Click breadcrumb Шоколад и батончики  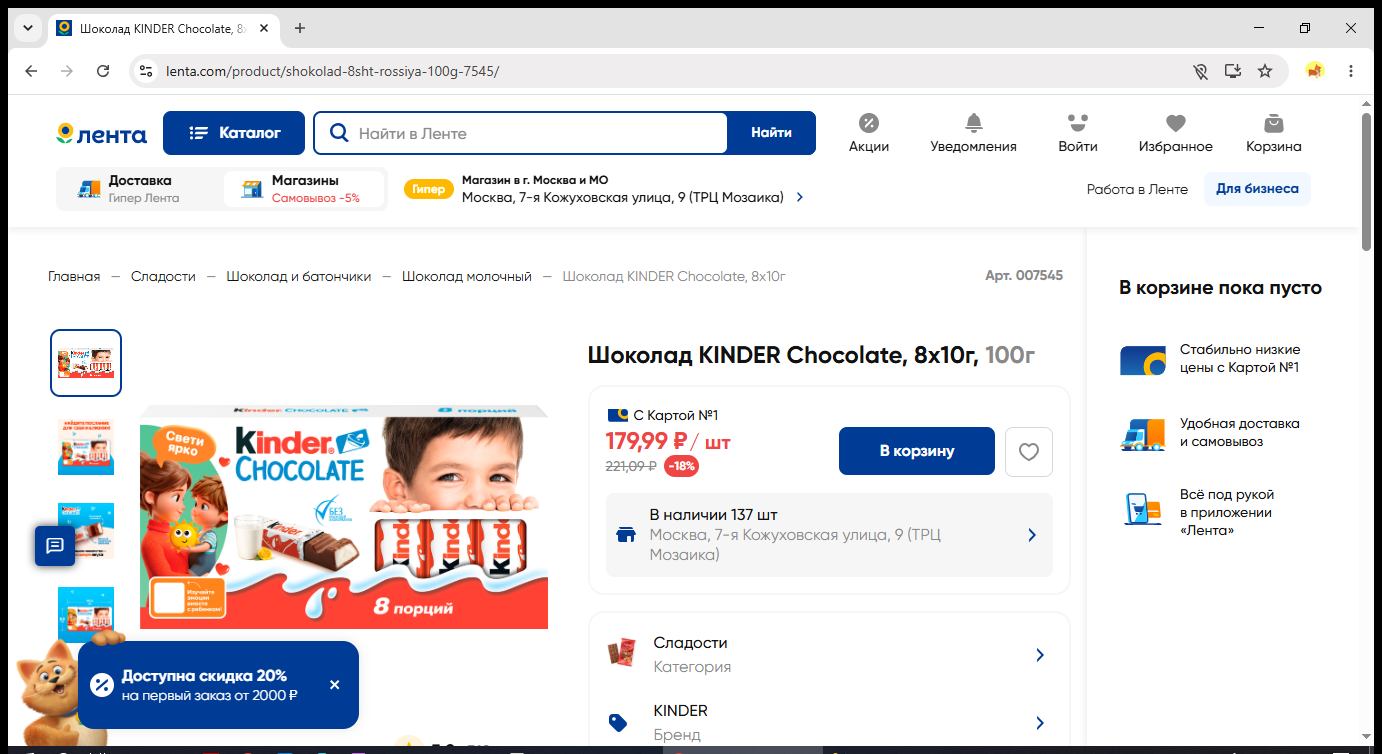tap(298, 276)
